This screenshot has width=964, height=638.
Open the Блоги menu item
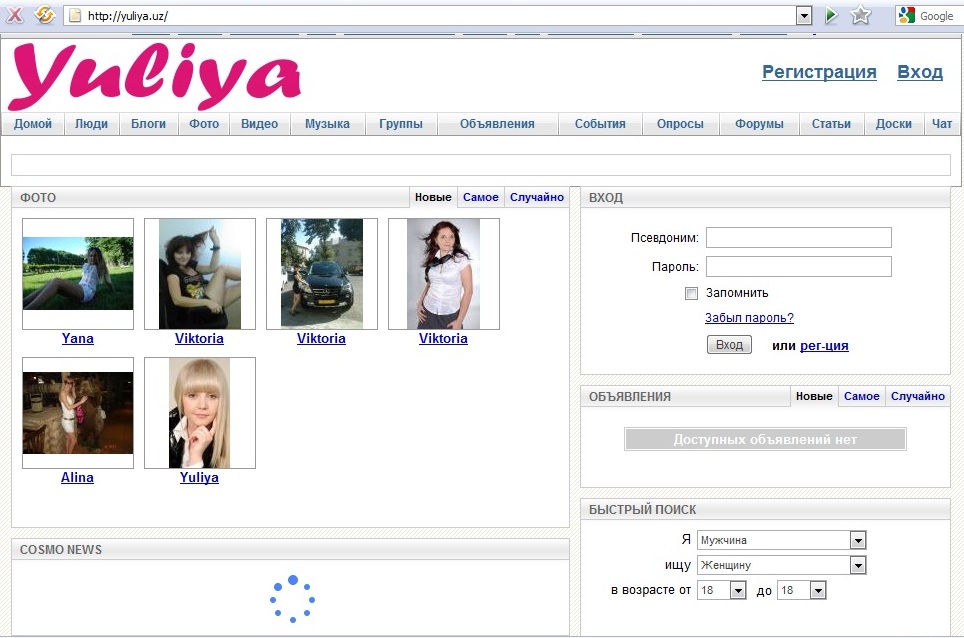(x=148, y=124)
